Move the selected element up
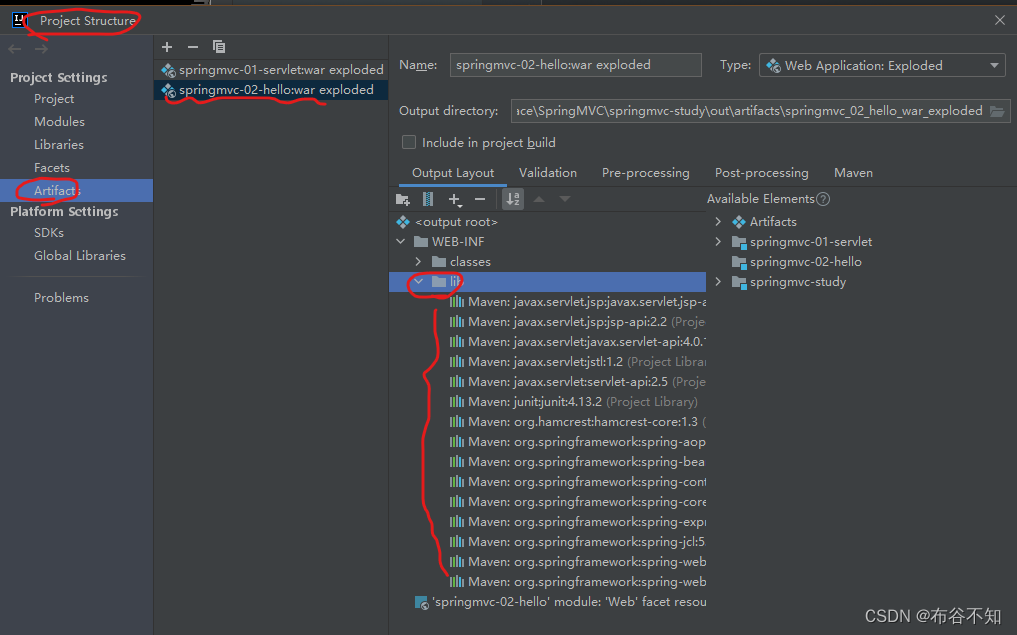Screen dimensions: 1017x635 pyautogui.click(x=539, y=199)
